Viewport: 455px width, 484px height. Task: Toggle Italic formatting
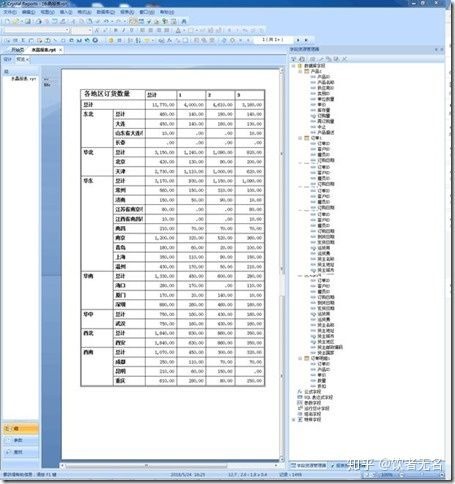124,30
